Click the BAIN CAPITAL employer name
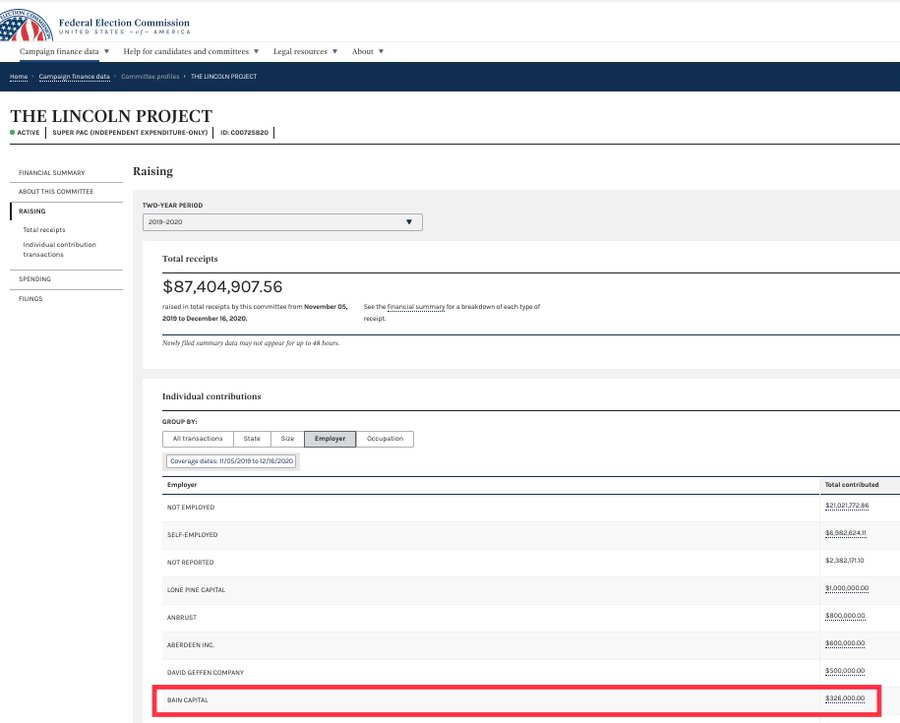 [187, 700]
